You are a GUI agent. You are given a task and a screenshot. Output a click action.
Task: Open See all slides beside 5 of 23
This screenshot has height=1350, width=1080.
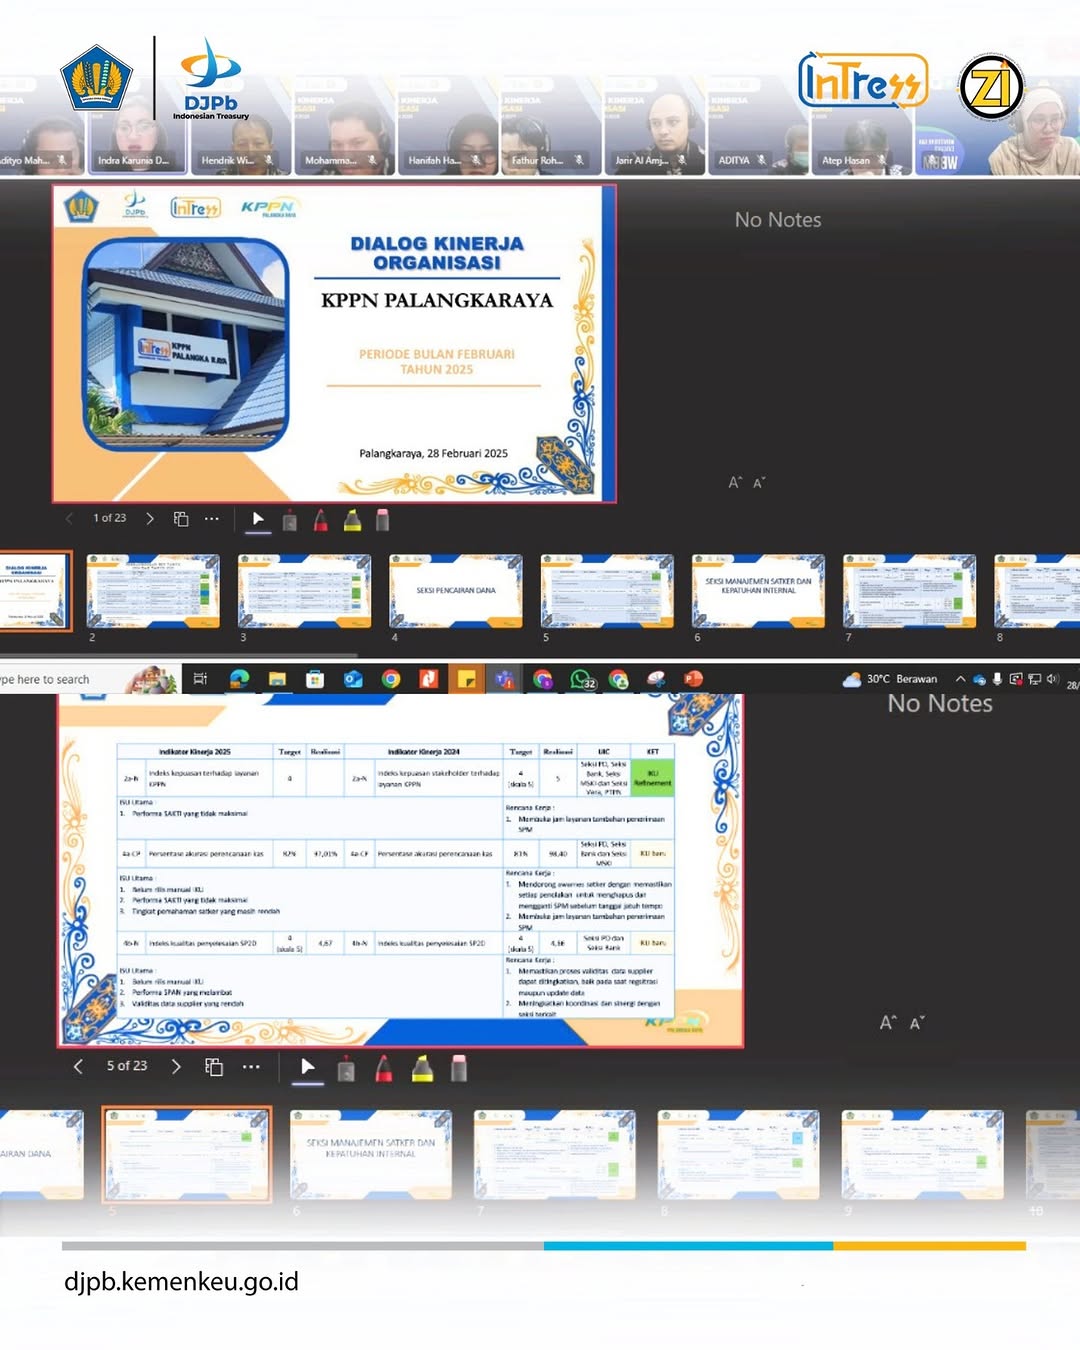[214, 1067]
